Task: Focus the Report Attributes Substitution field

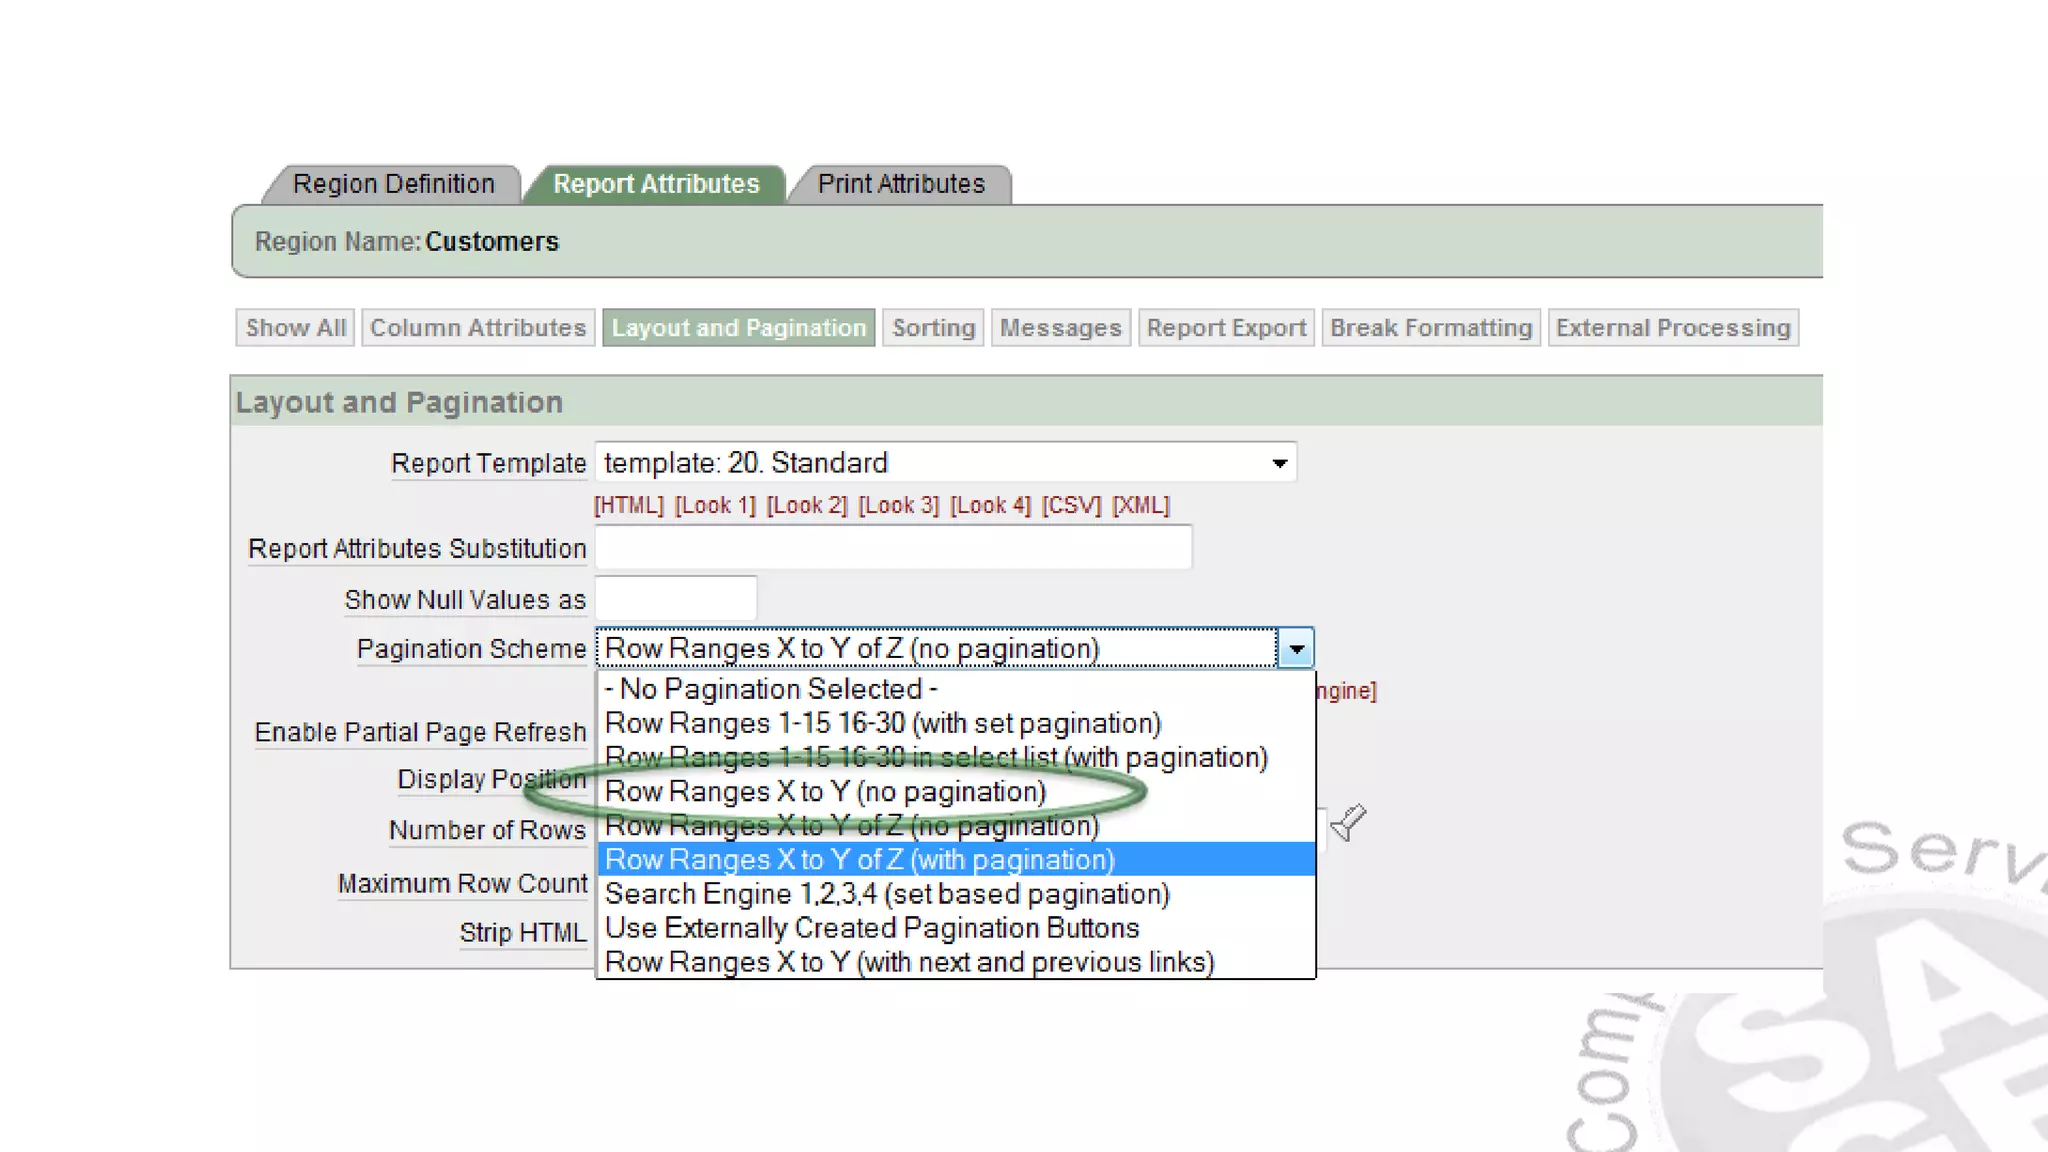Action: [893, 548]
